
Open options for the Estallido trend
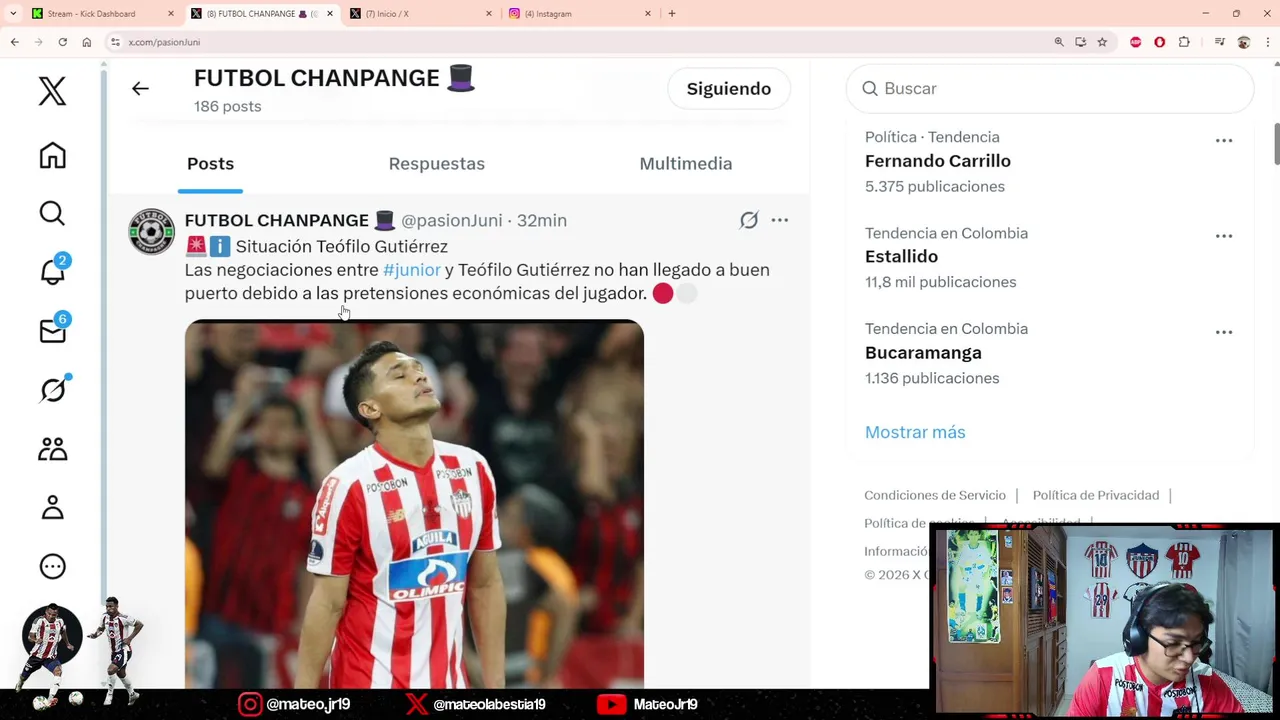1224,237
